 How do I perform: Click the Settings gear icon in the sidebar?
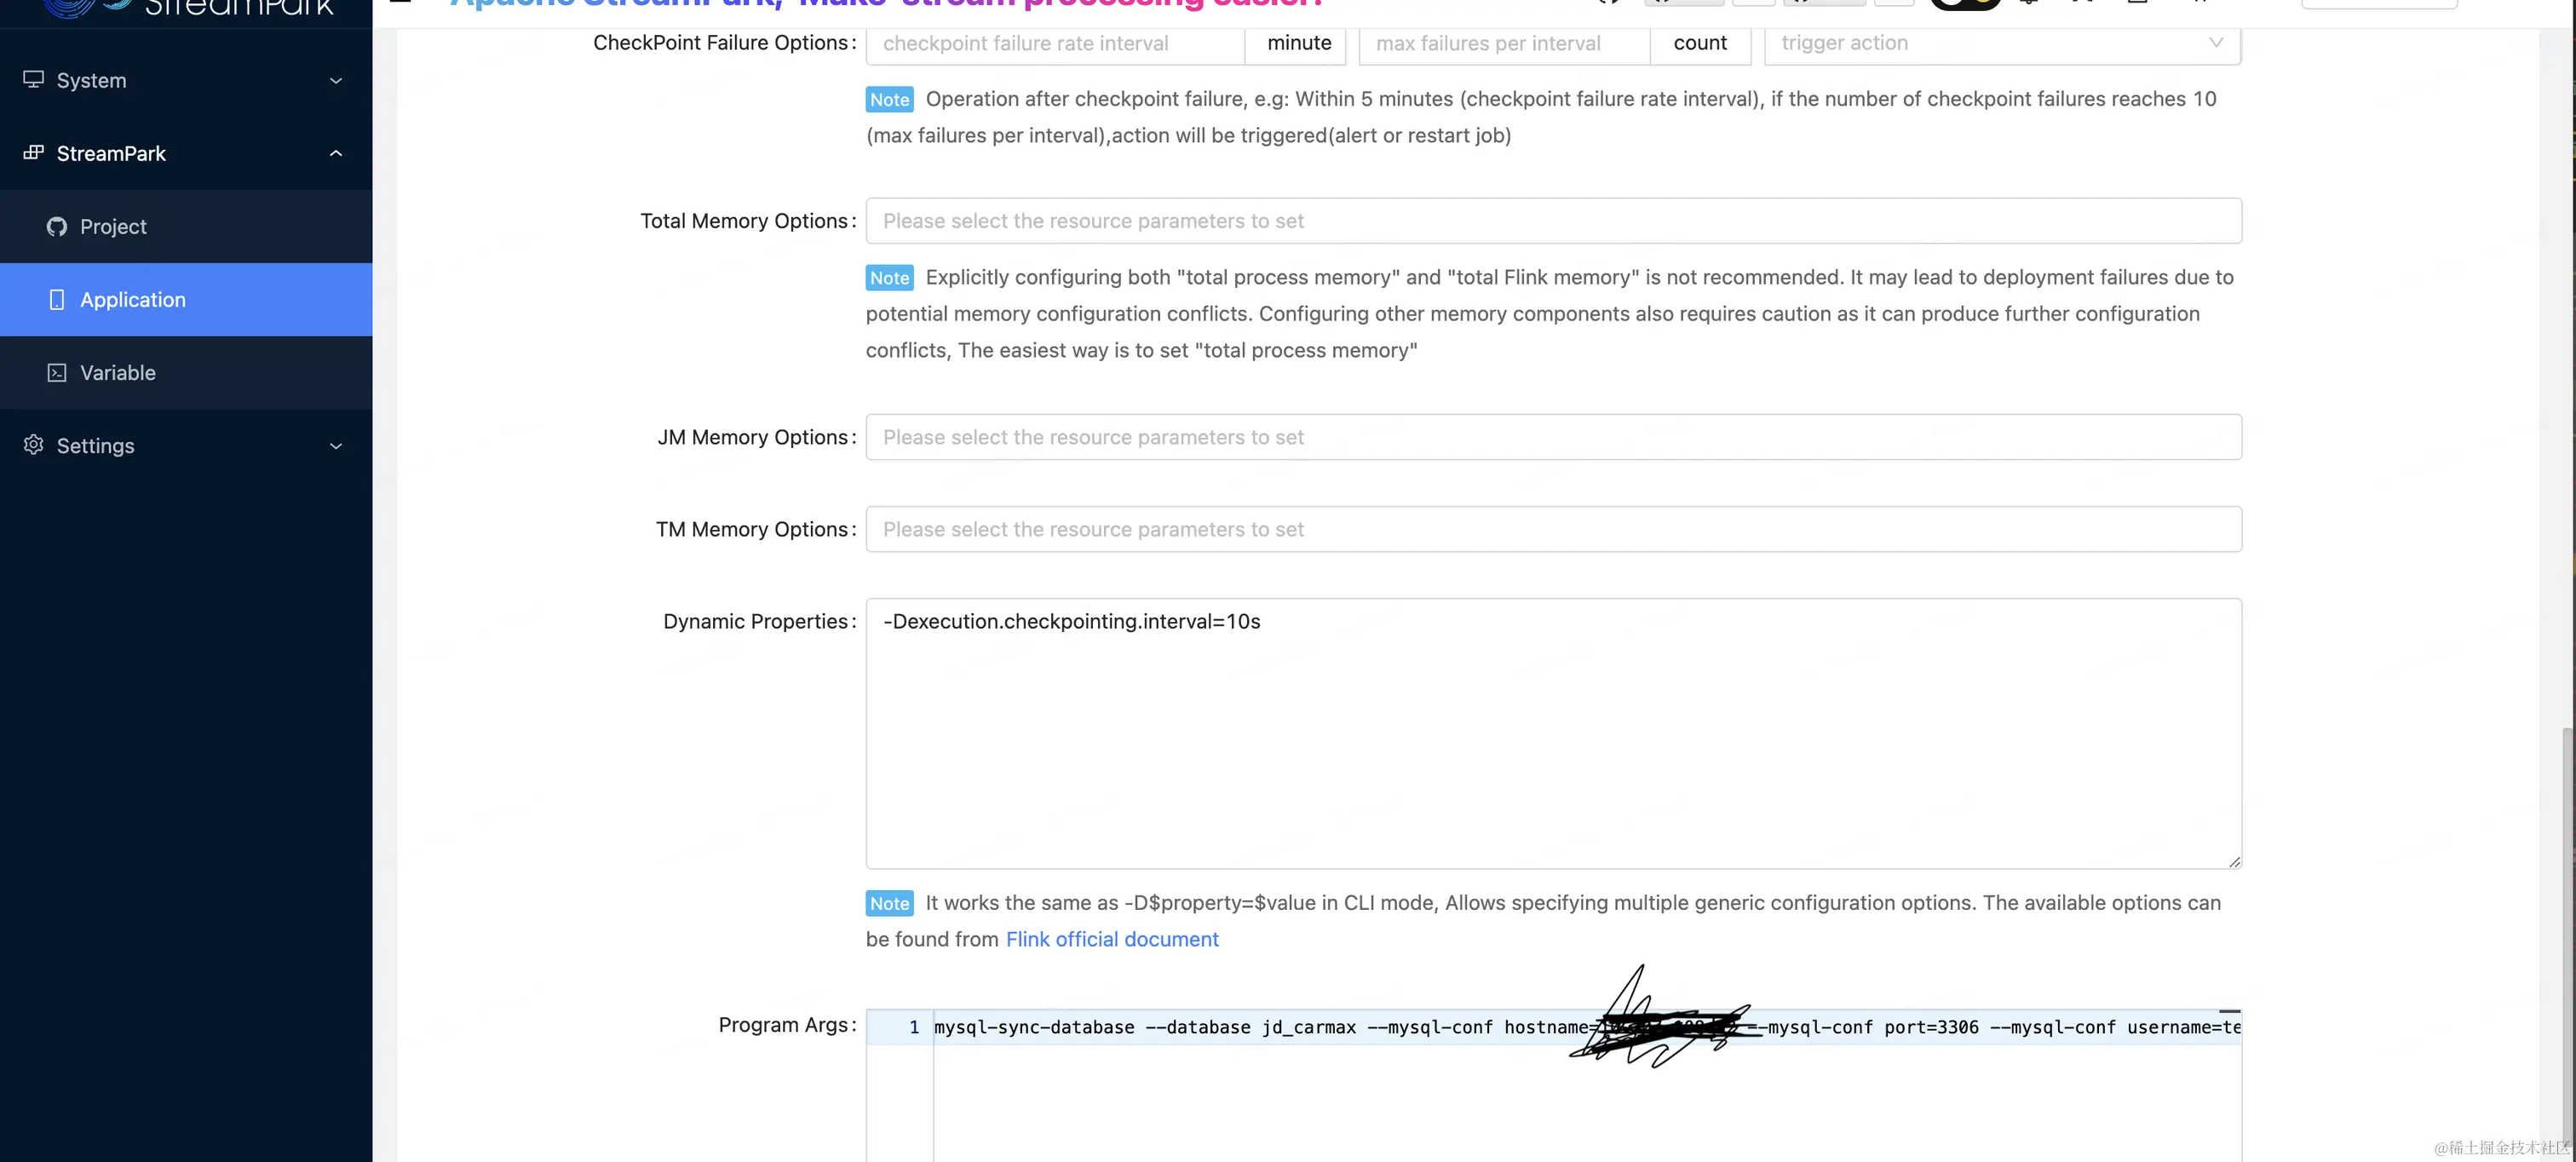tap(34, 444)
